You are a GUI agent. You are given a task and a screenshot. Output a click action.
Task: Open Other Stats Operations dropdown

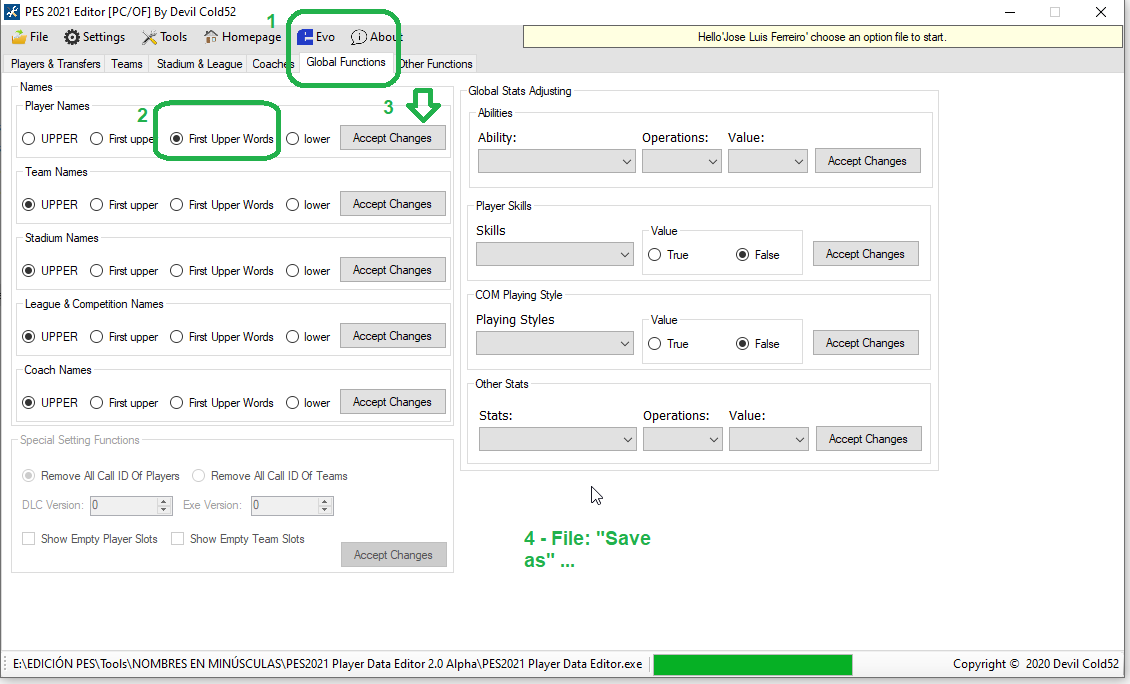682,439
